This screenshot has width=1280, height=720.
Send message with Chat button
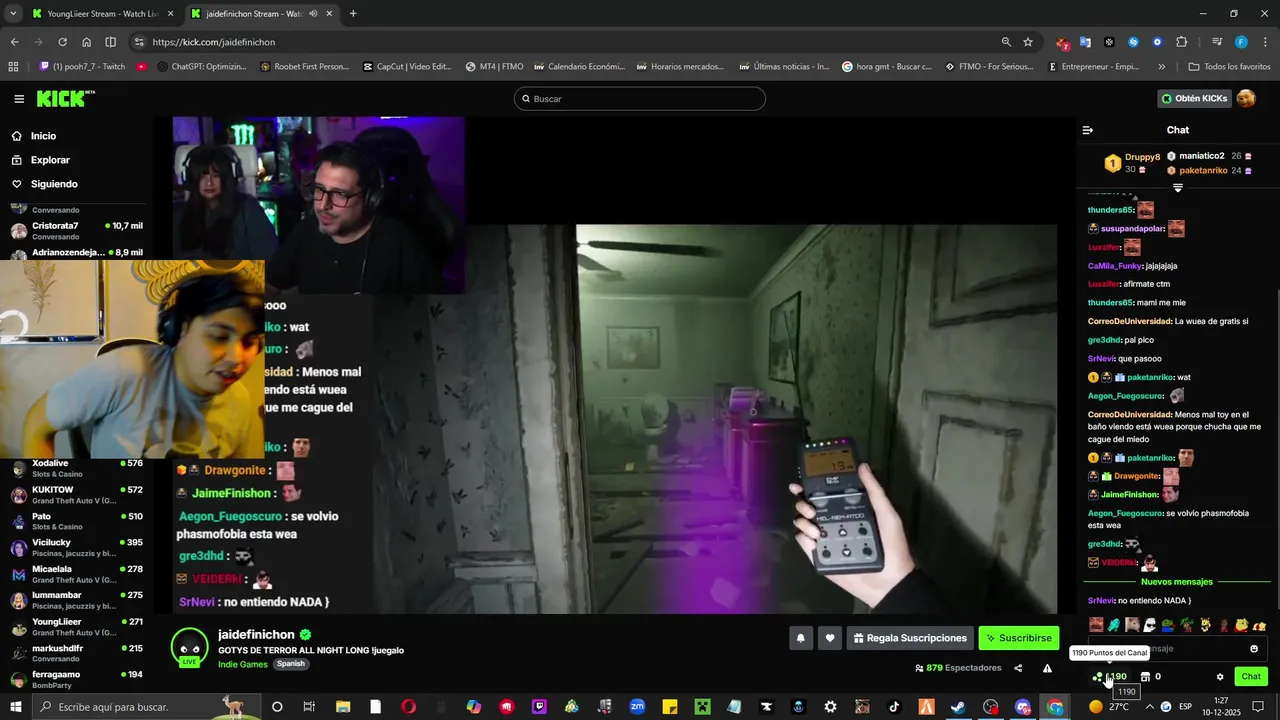tap(1251, 677)
